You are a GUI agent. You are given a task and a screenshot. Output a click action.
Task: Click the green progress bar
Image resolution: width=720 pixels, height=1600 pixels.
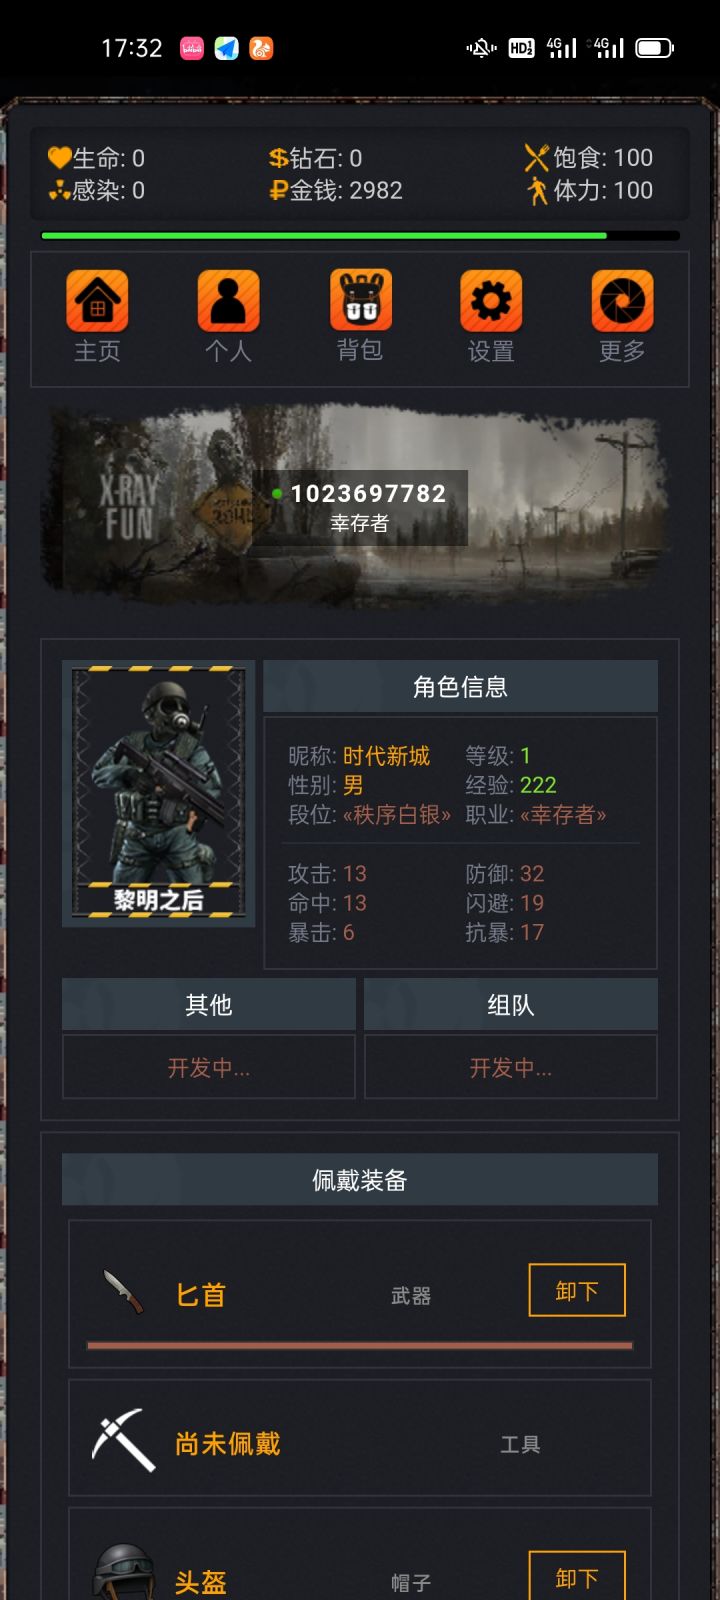tap(360, 236)
